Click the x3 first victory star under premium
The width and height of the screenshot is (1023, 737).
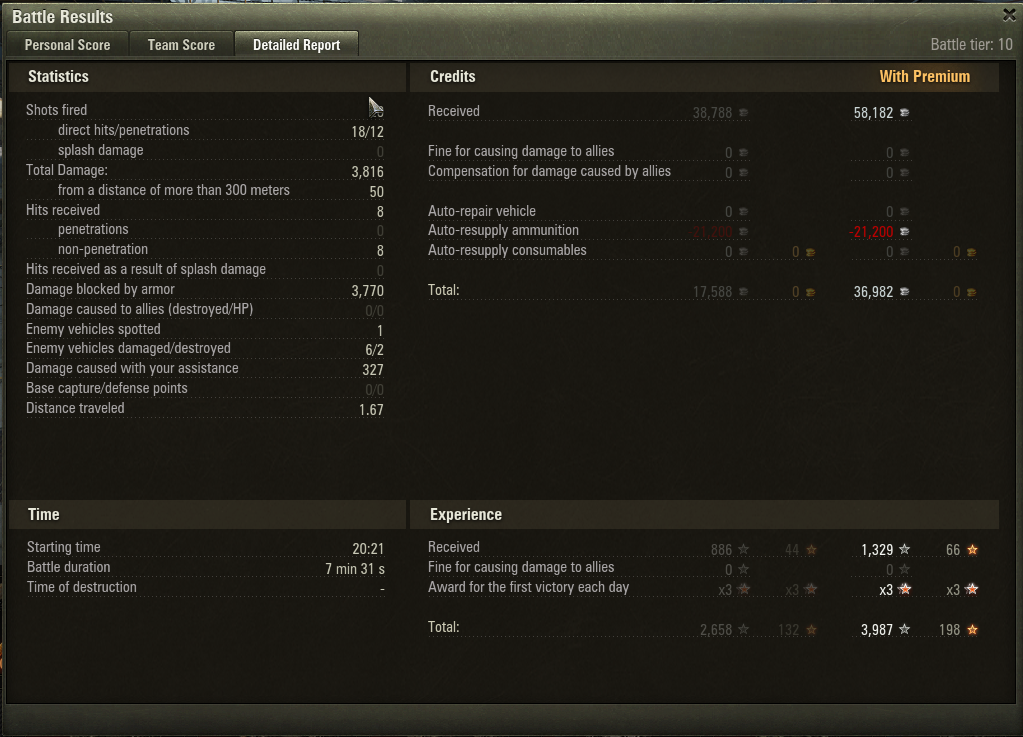point(904,589)
